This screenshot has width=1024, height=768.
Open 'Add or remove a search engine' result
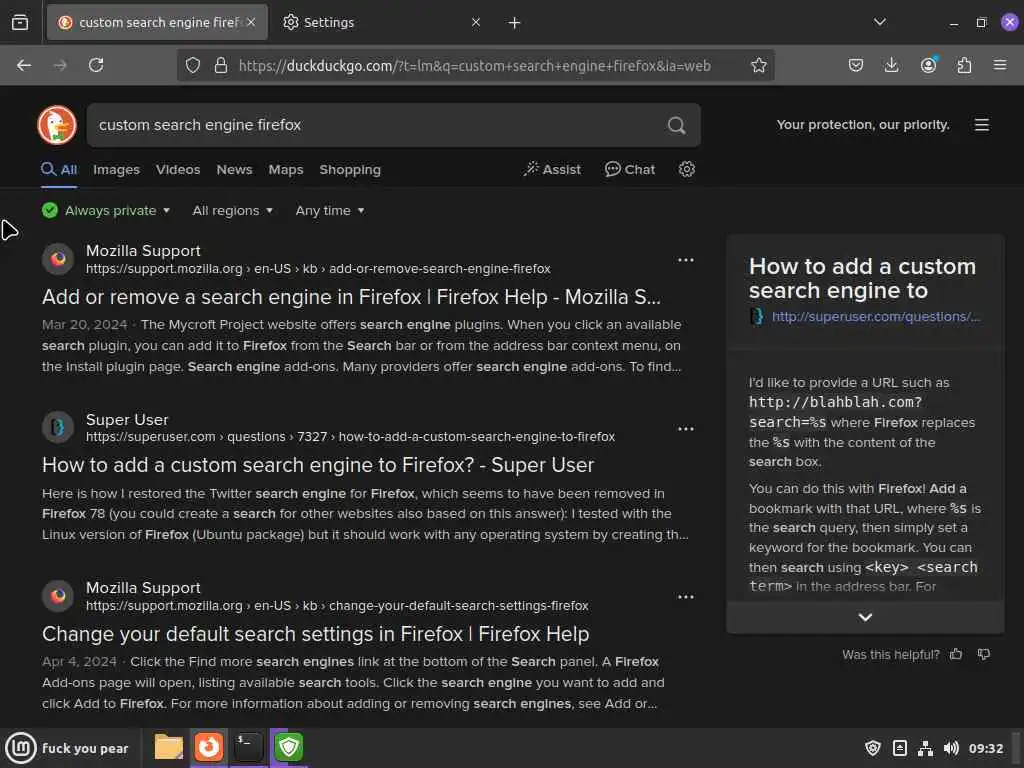coord(351,297)
